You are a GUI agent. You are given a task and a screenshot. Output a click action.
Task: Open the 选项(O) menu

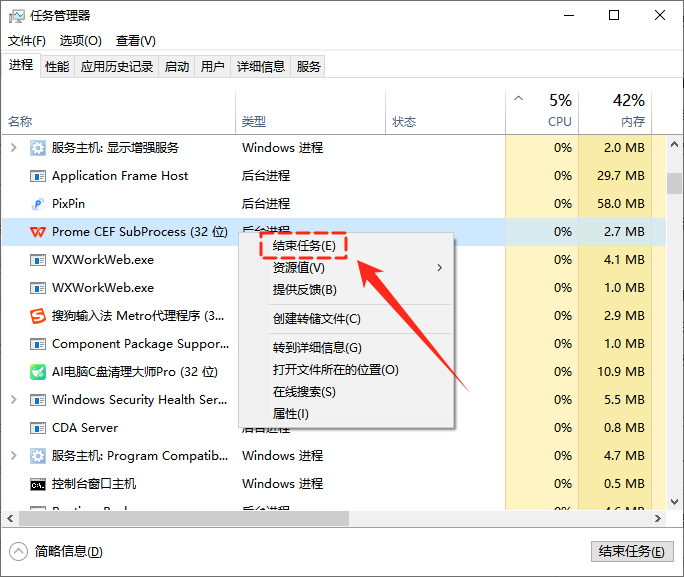(81, 41)
